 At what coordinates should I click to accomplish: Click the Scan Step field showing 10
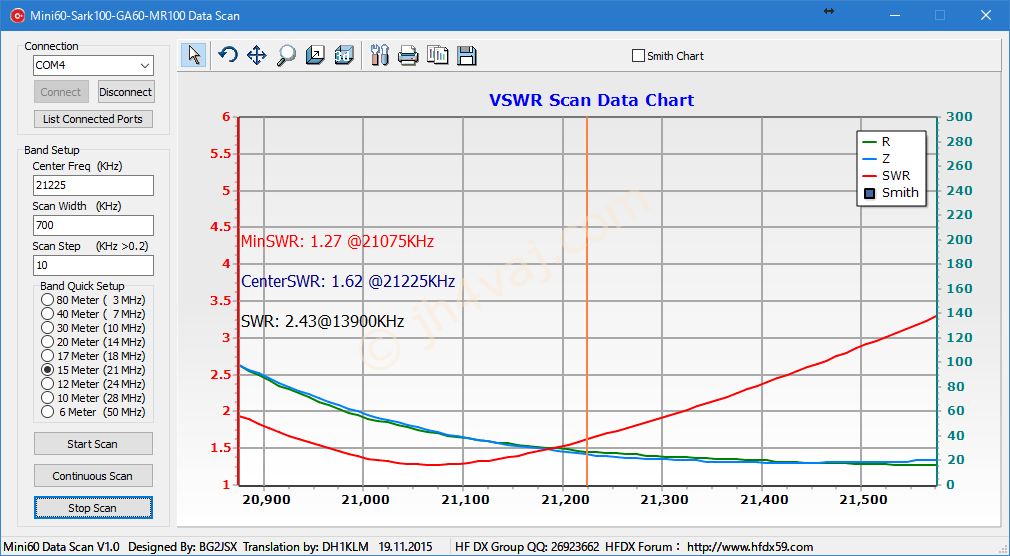point(93,265)
